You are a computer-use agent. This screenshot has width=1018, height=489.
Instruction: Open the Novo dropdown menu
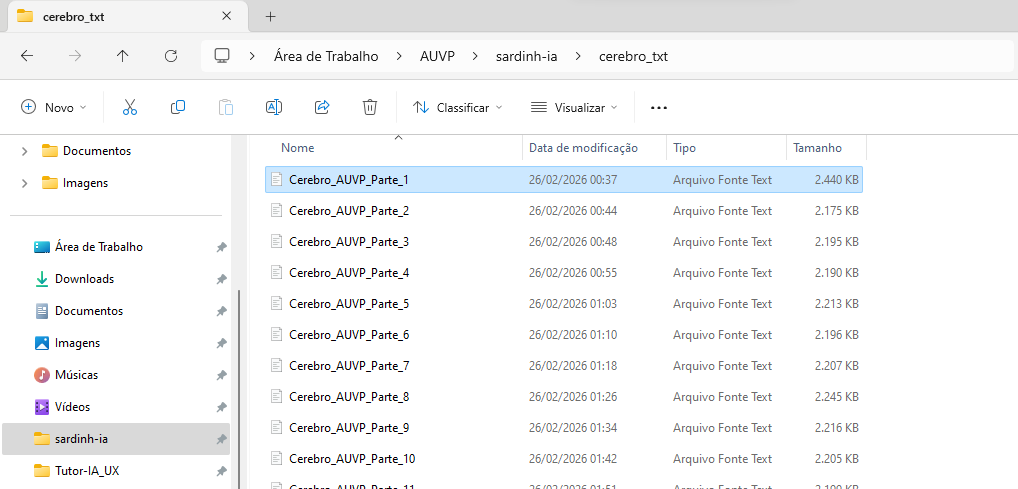[54, 107]
